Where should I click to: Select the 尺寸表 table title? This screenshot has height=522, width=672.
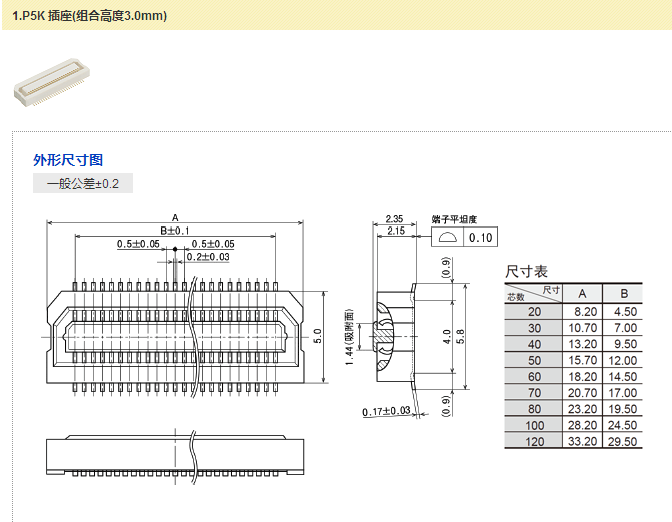pyautogui.click(x=527, y=271)
